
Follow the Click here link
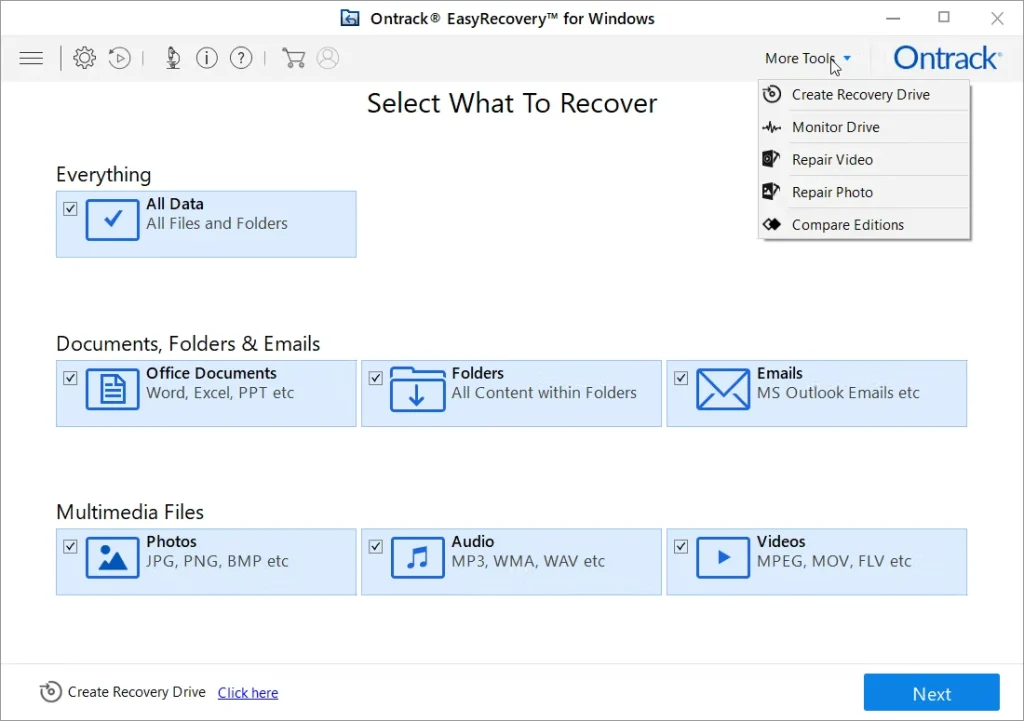click(248, 693)
